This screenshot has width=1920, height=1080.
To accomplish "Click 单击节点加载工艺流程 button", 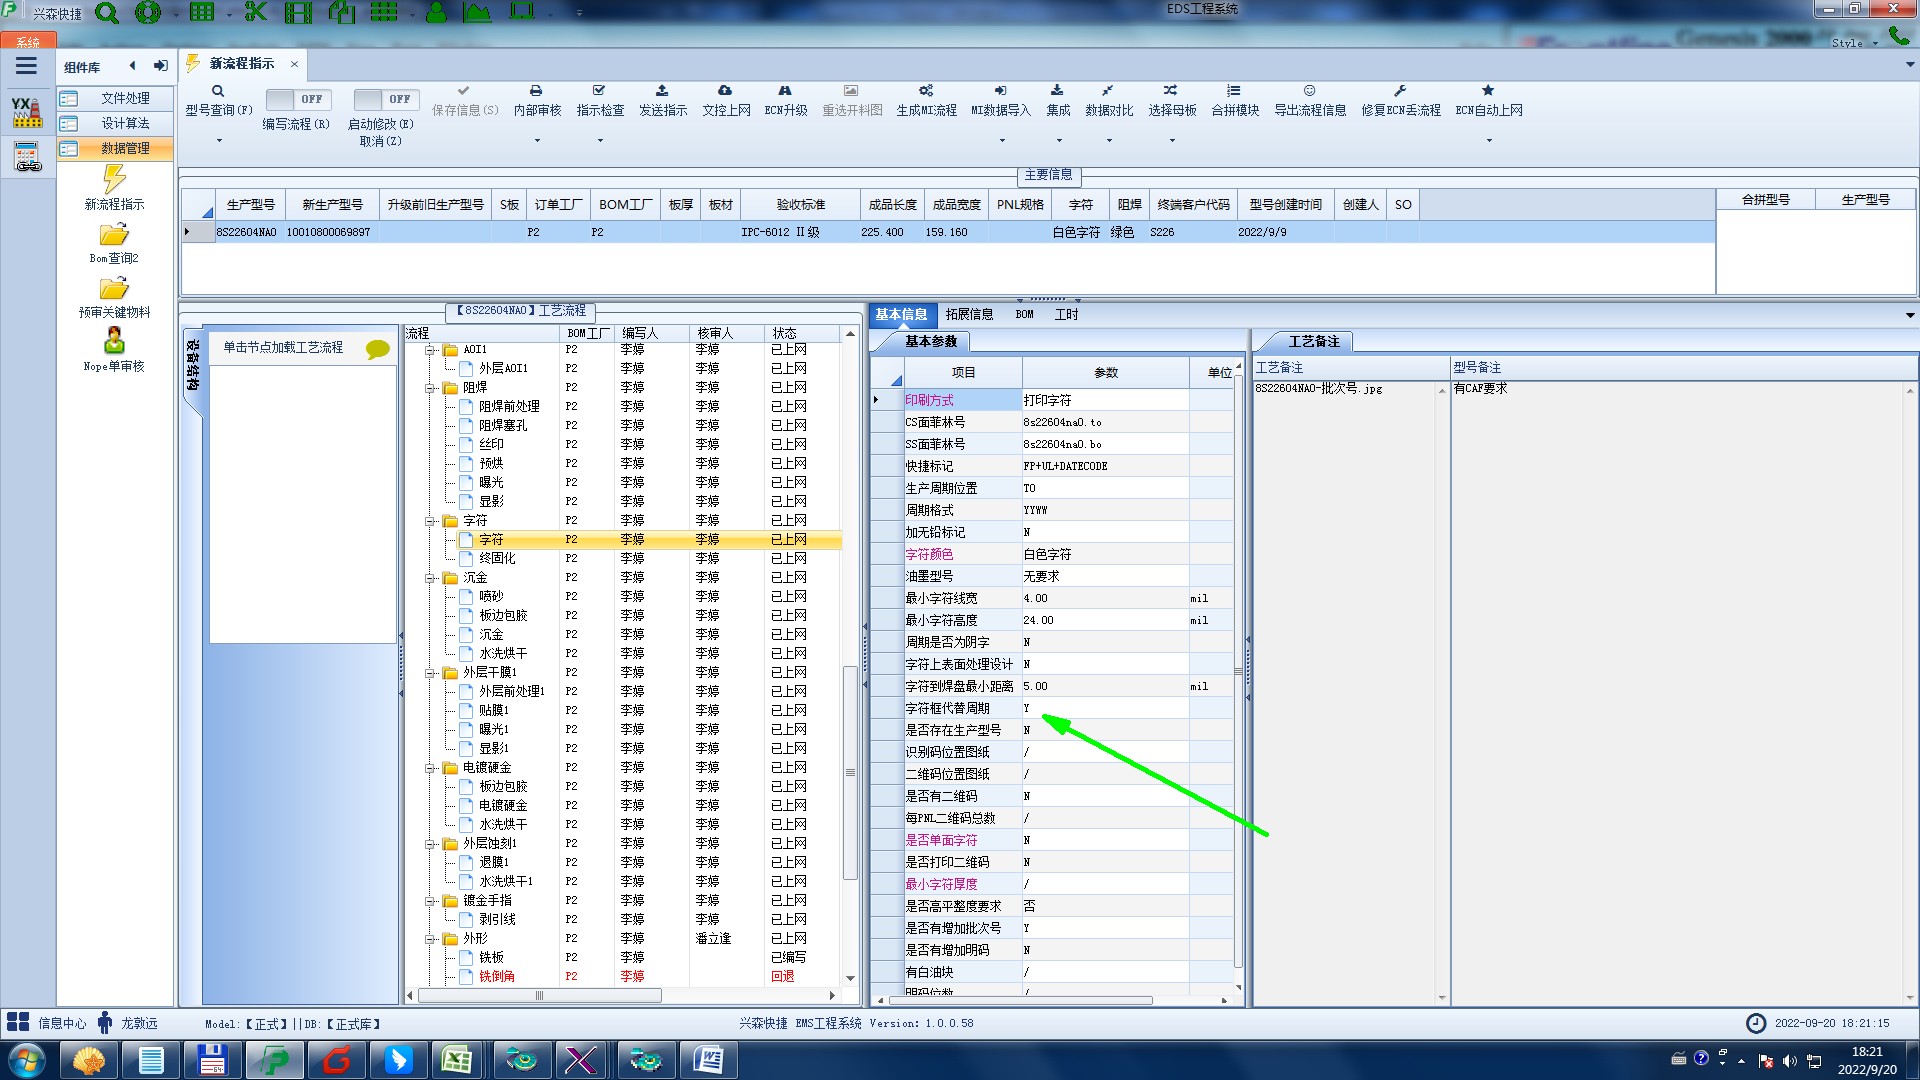I will click(283, 347).
